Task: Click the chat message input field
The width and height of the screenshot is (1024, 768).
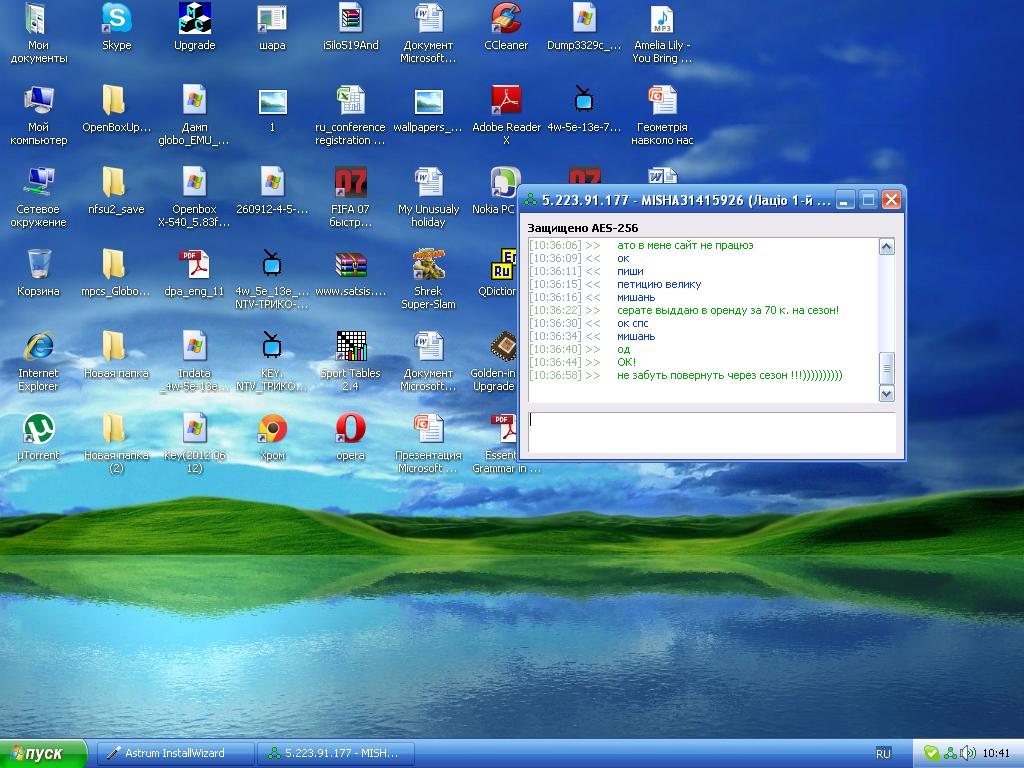Action: coord(711,432)
